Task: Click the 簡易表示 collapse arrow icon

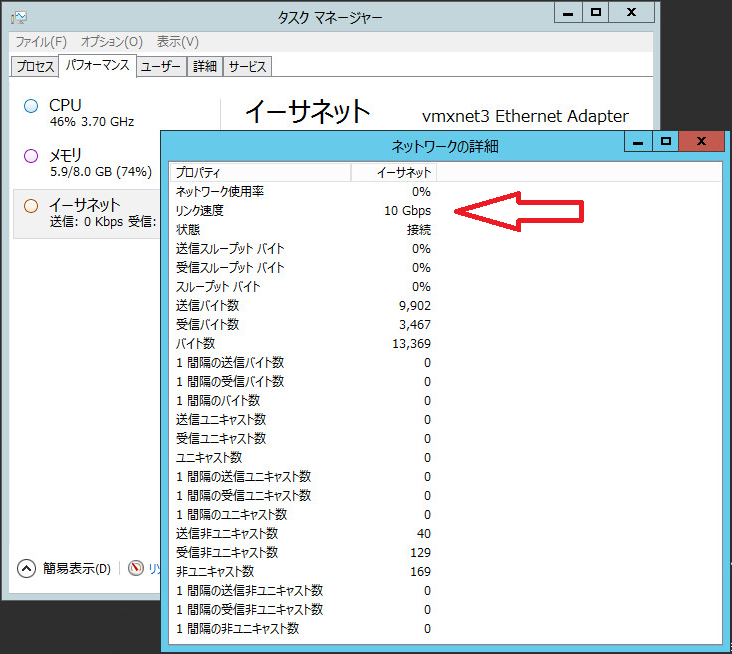Action: click(26, 569)
